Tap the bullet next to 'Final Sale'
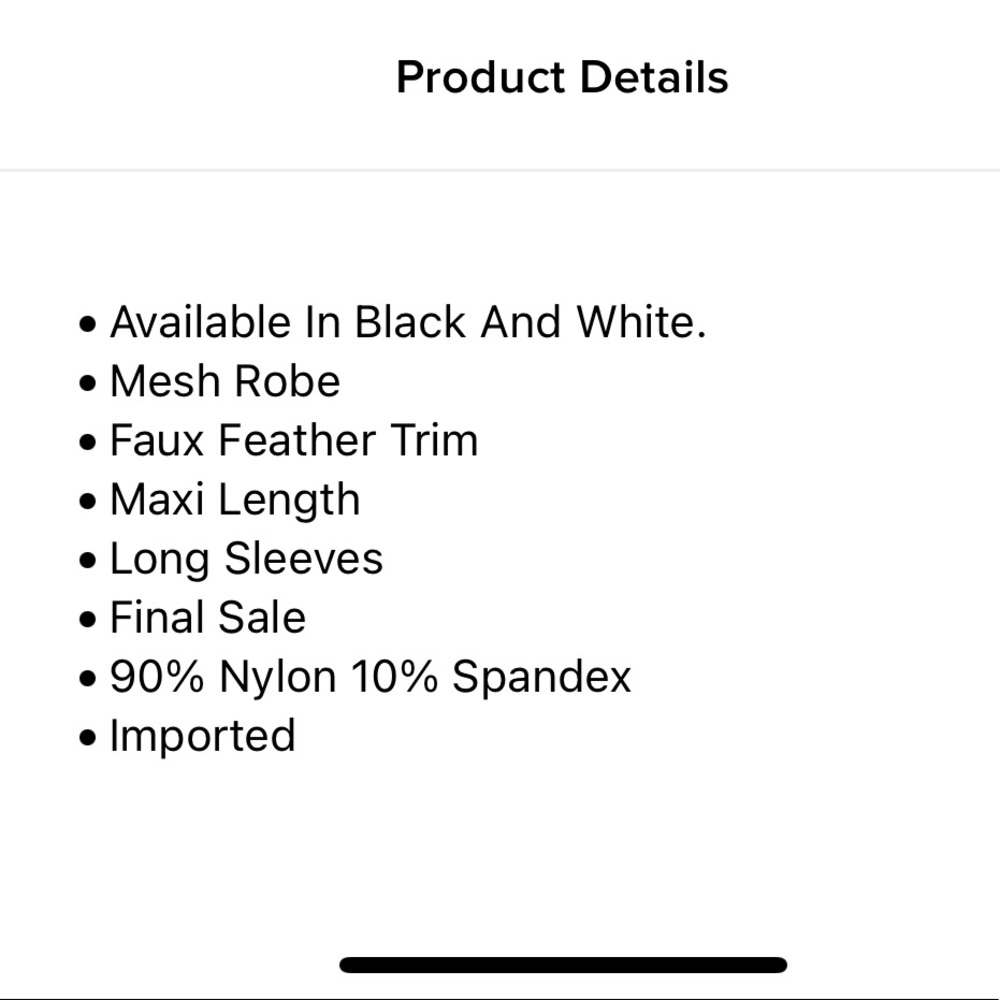 pyautogui.click(x=90, y=620)
